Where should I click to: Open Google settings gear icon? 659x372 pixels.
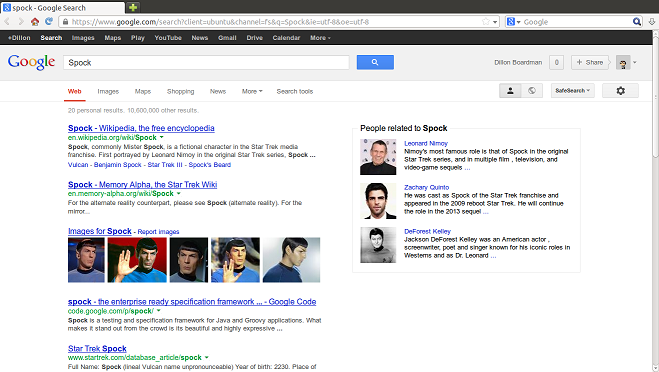(x=620, y=90)
